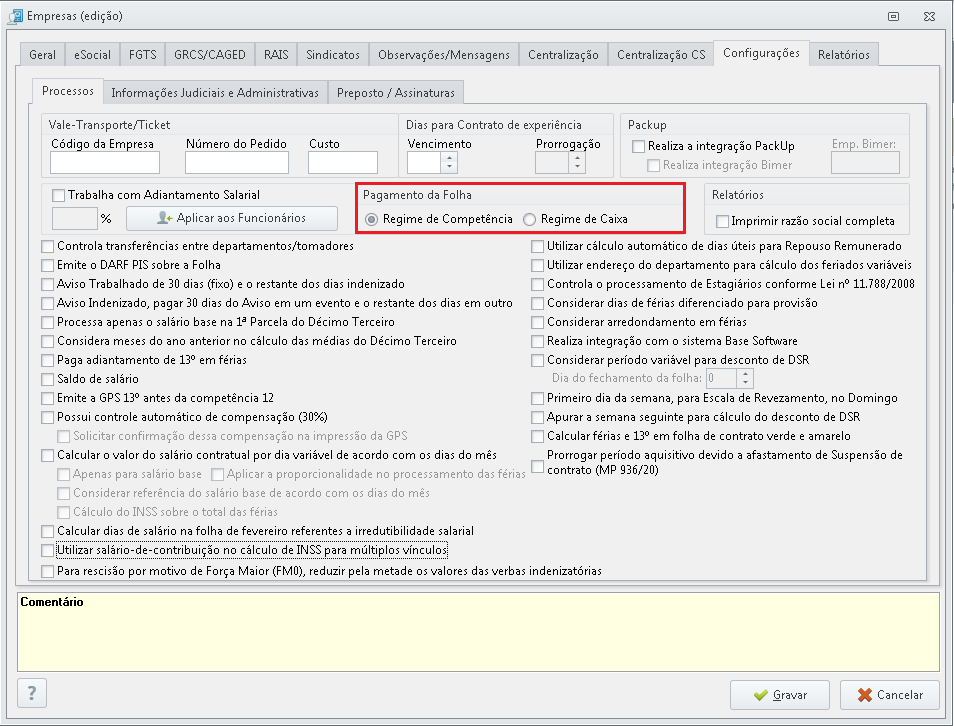954x726 pixels.
Task: Click Dia do fechamento da folha spinner
Action: (x=745, y=379)
